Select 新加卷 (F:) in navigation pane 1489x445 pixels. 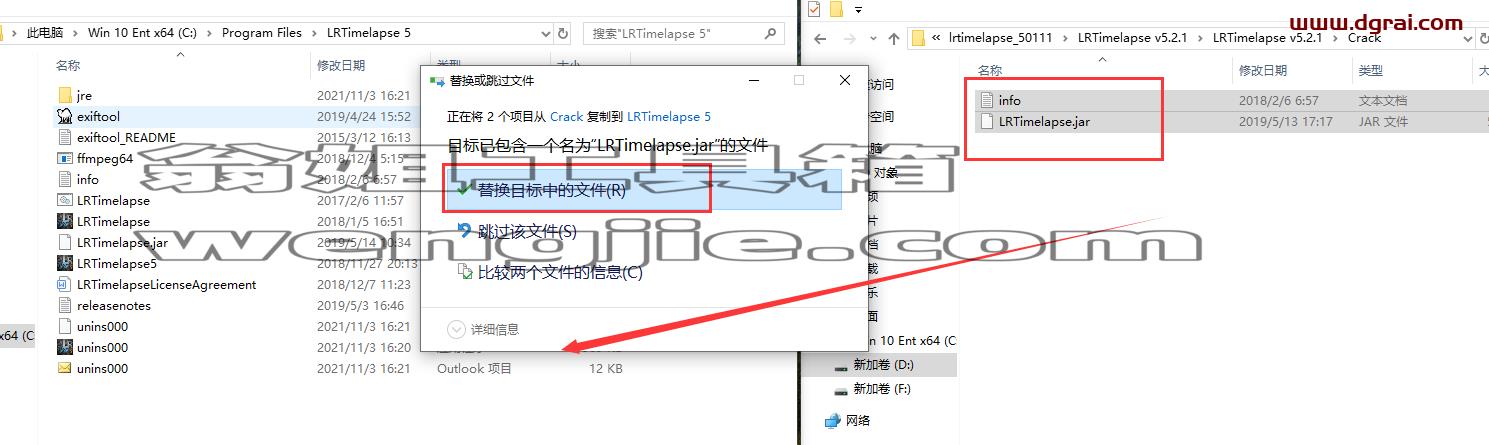[881, 389]
